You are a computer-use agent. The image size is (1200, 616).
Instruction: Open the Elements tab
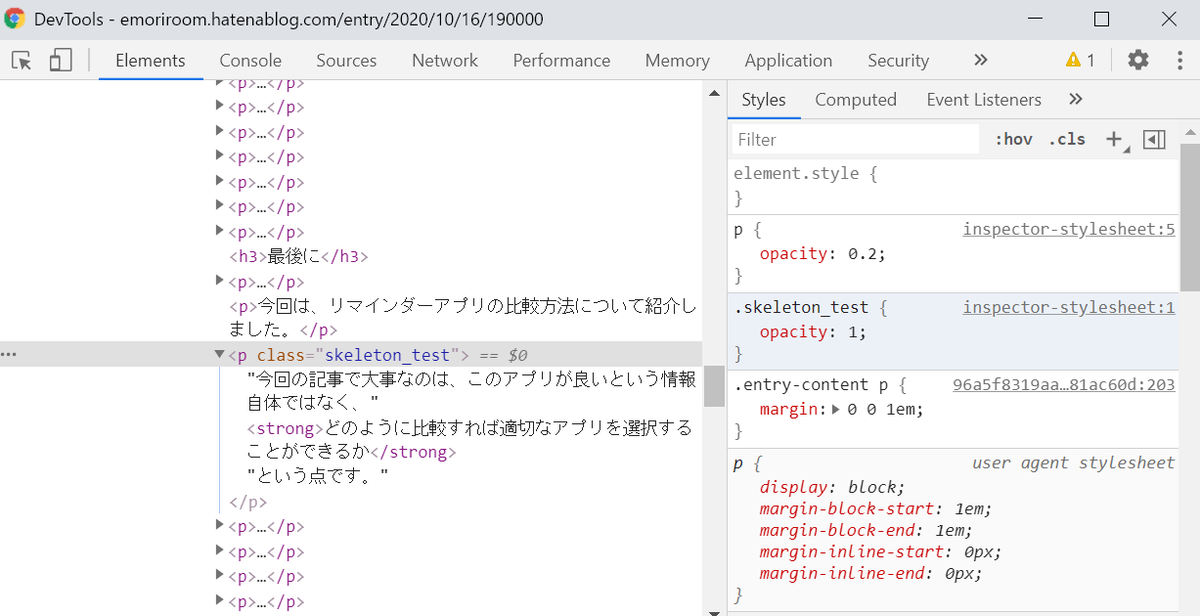[x=150, y=60]
